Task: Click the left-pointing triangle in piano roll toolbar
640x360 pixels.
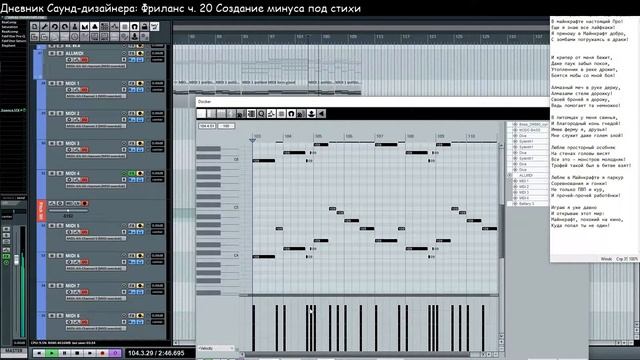Action: (321, 113)
